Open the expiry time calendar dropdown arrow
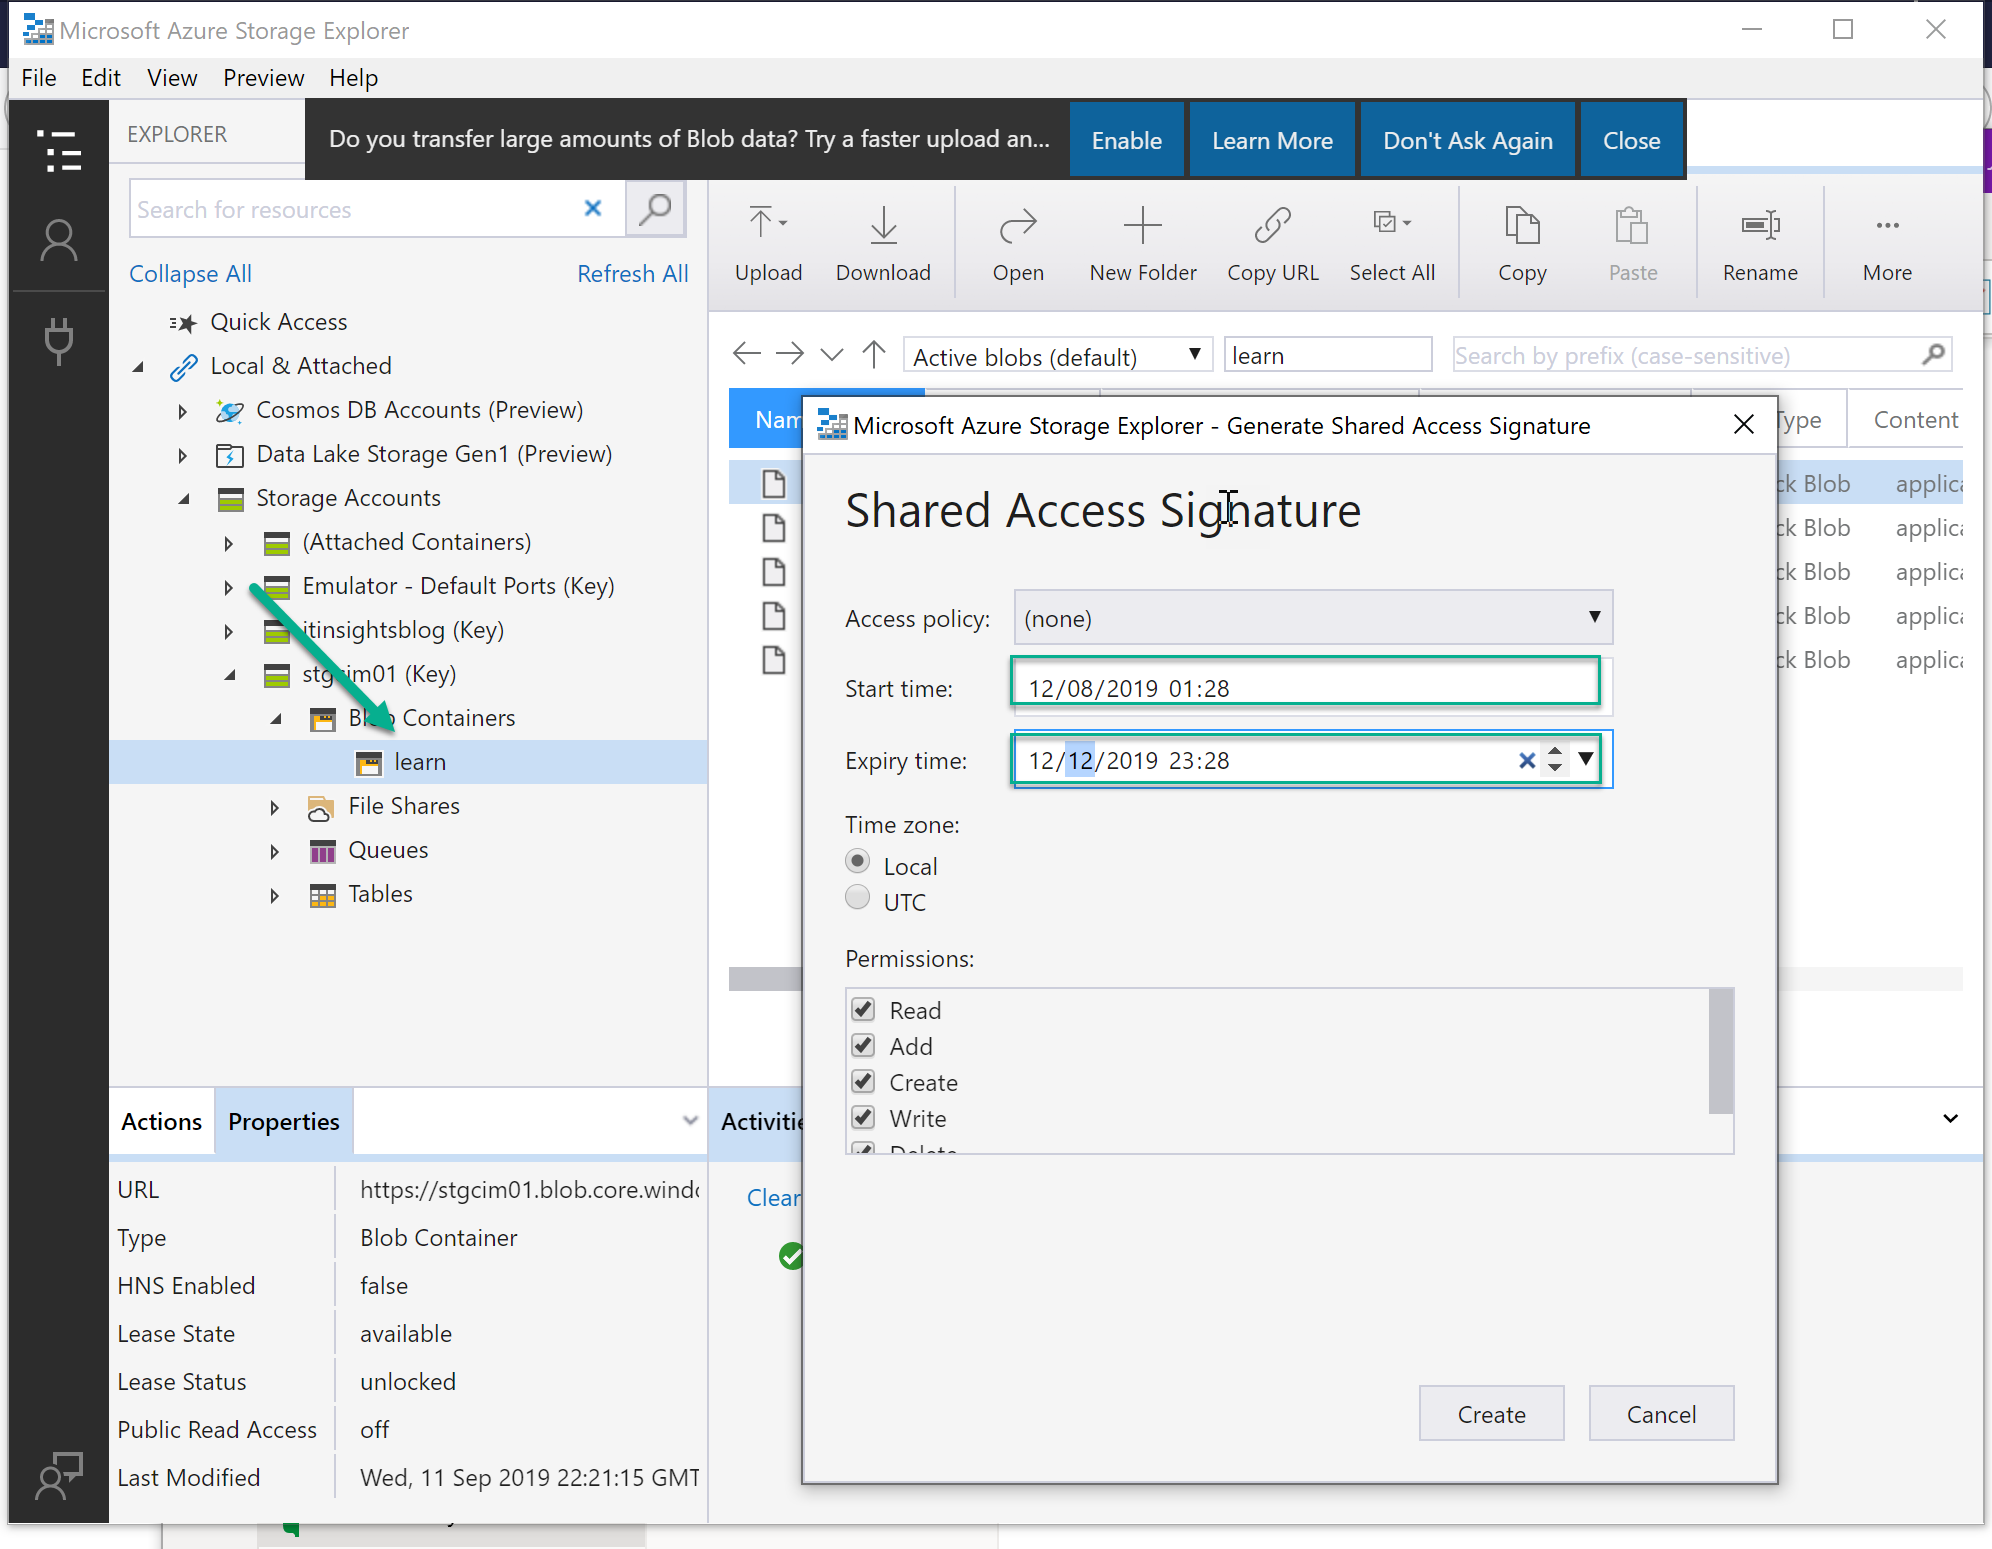 [1586, 759]
